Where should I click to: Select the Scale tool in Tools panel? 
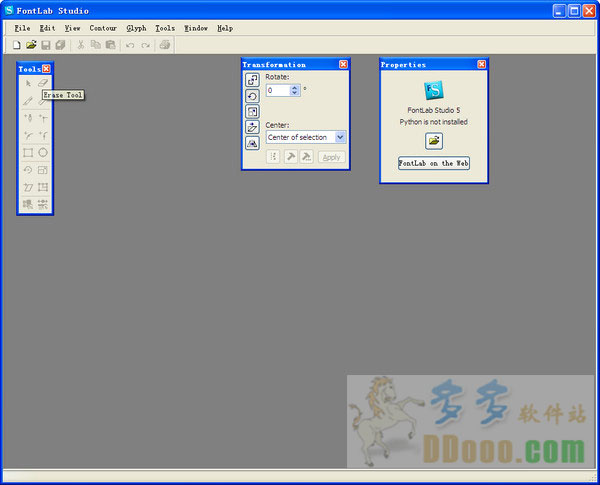click(x=43, y=170)
